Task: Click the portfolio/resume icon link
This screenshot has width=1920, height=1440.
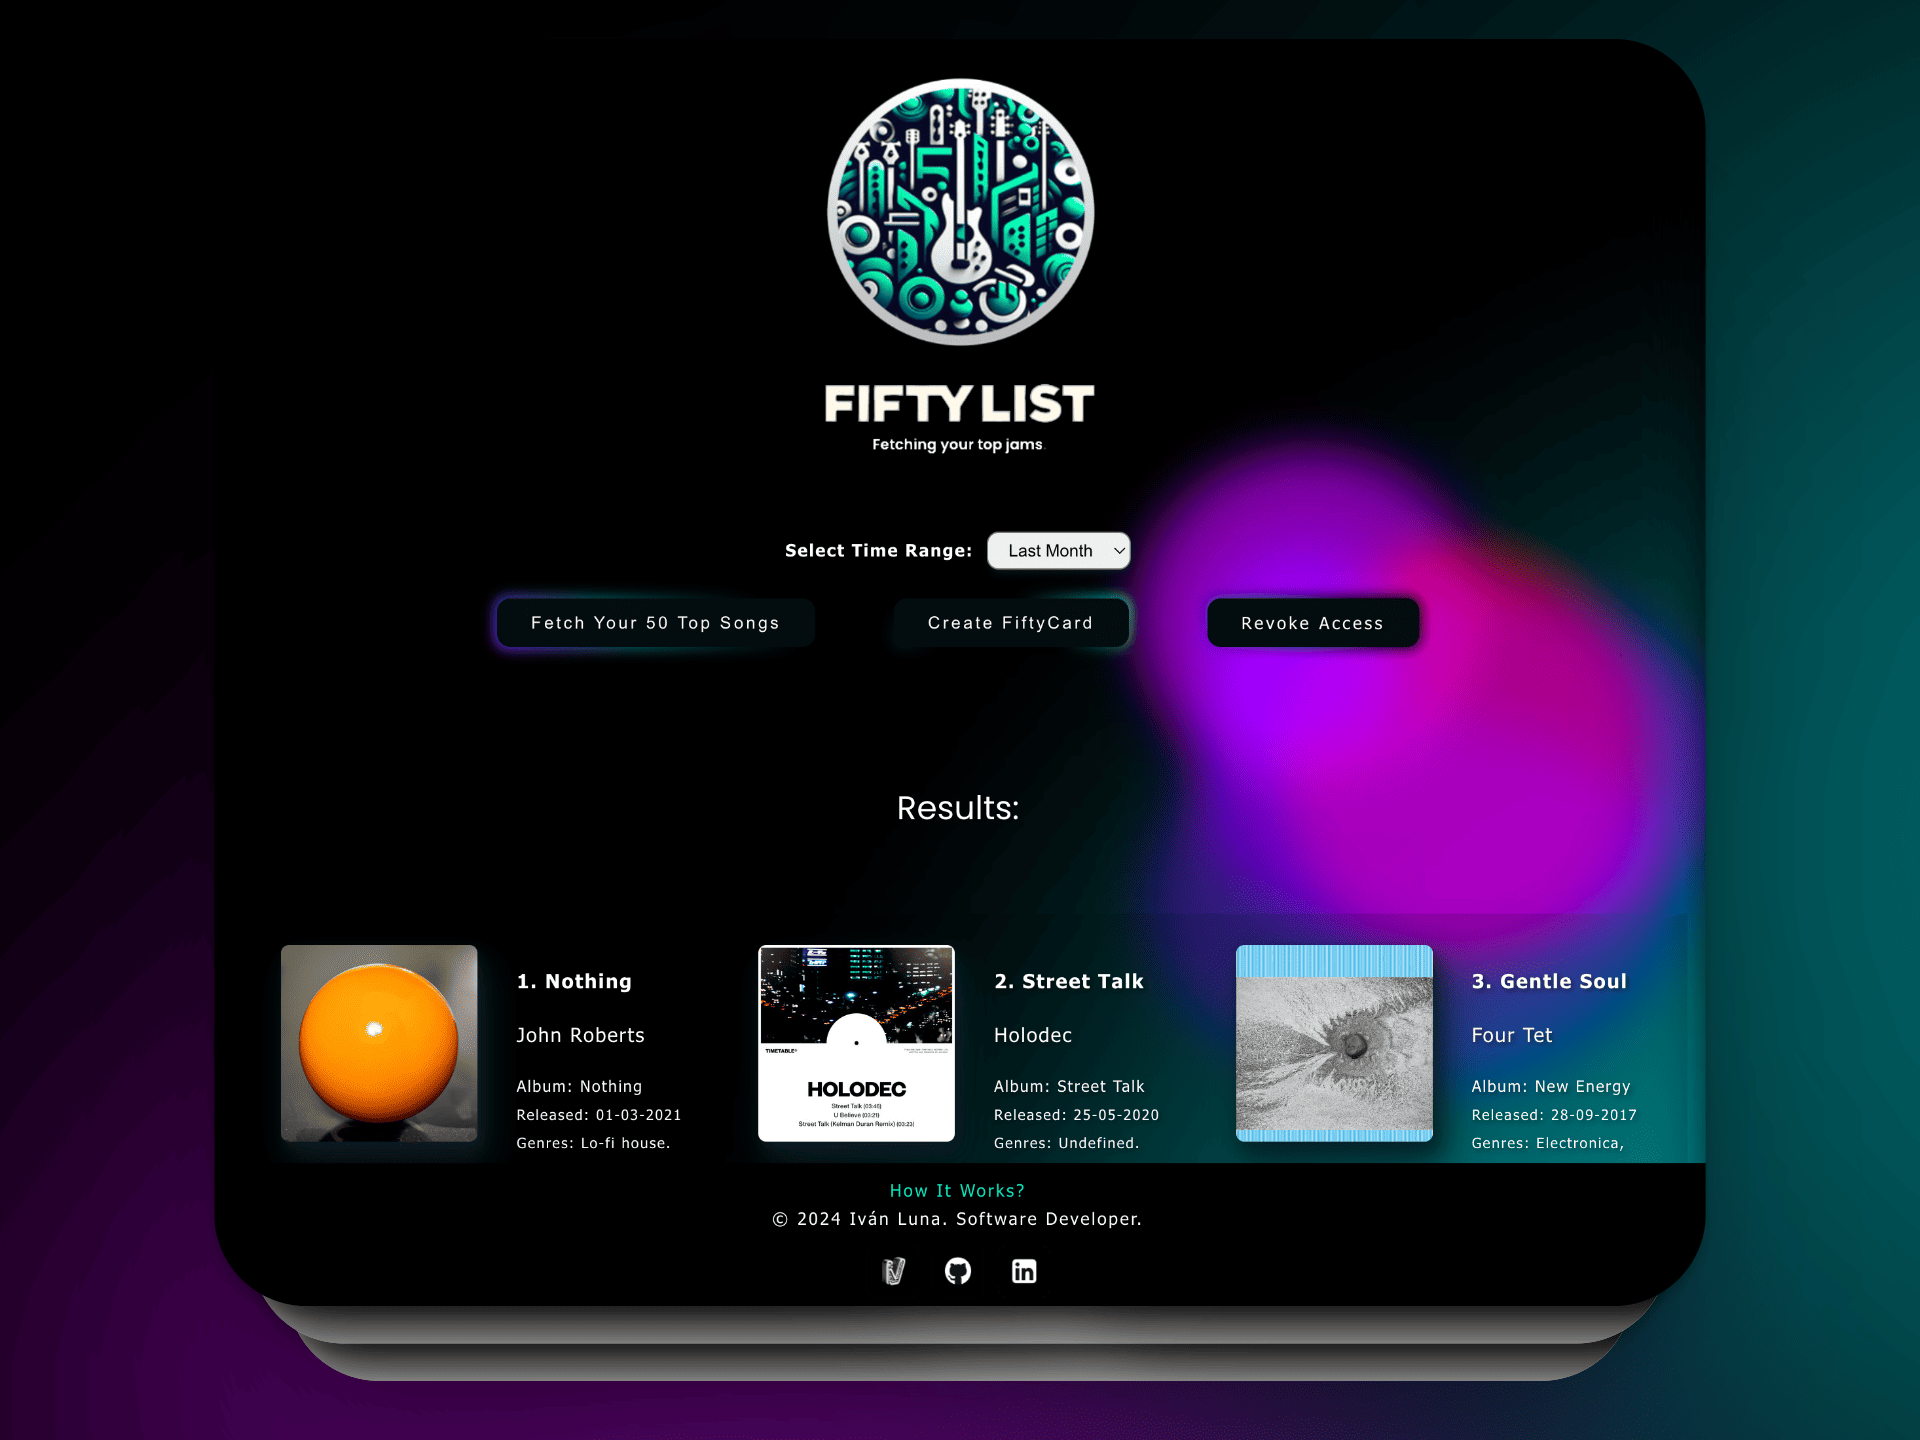Action: pos(892,1271)
